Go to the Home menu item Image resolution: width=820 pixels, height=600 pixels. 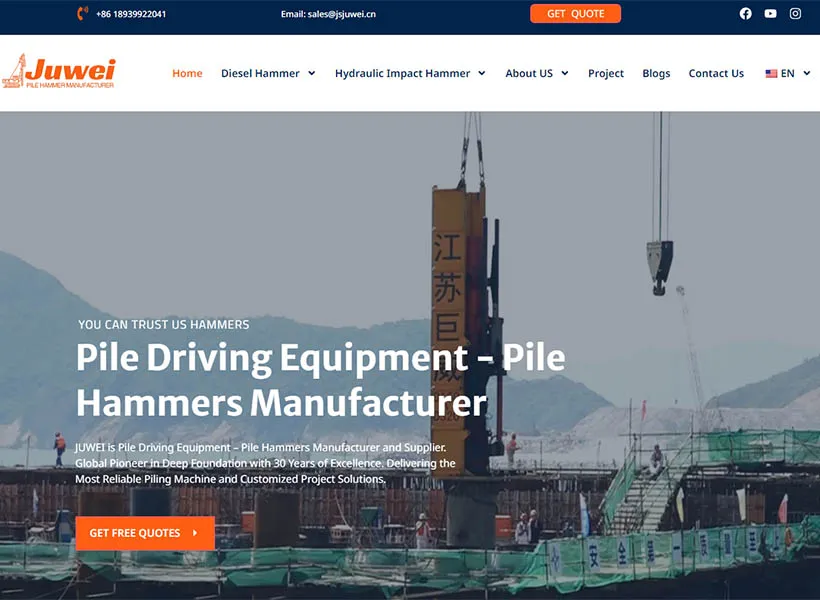[187, 73]
